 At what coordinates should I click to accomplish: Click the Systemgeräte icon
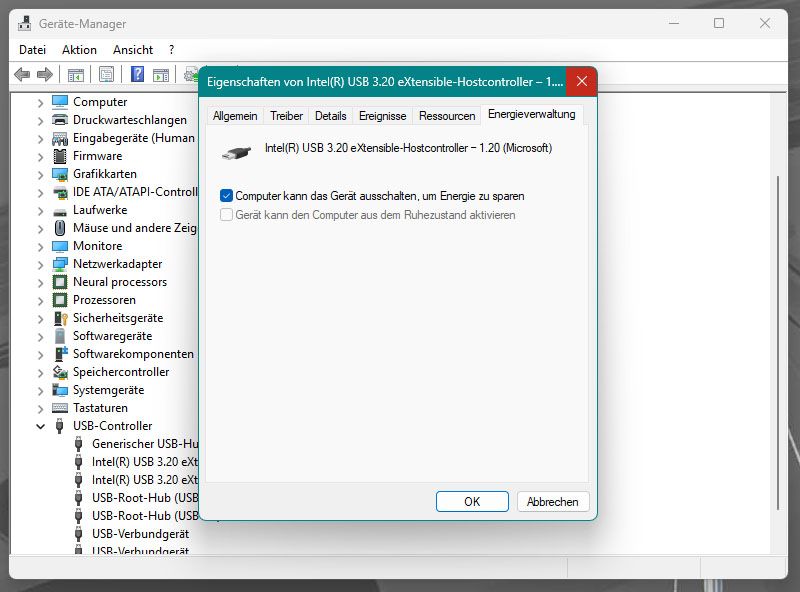60,390
